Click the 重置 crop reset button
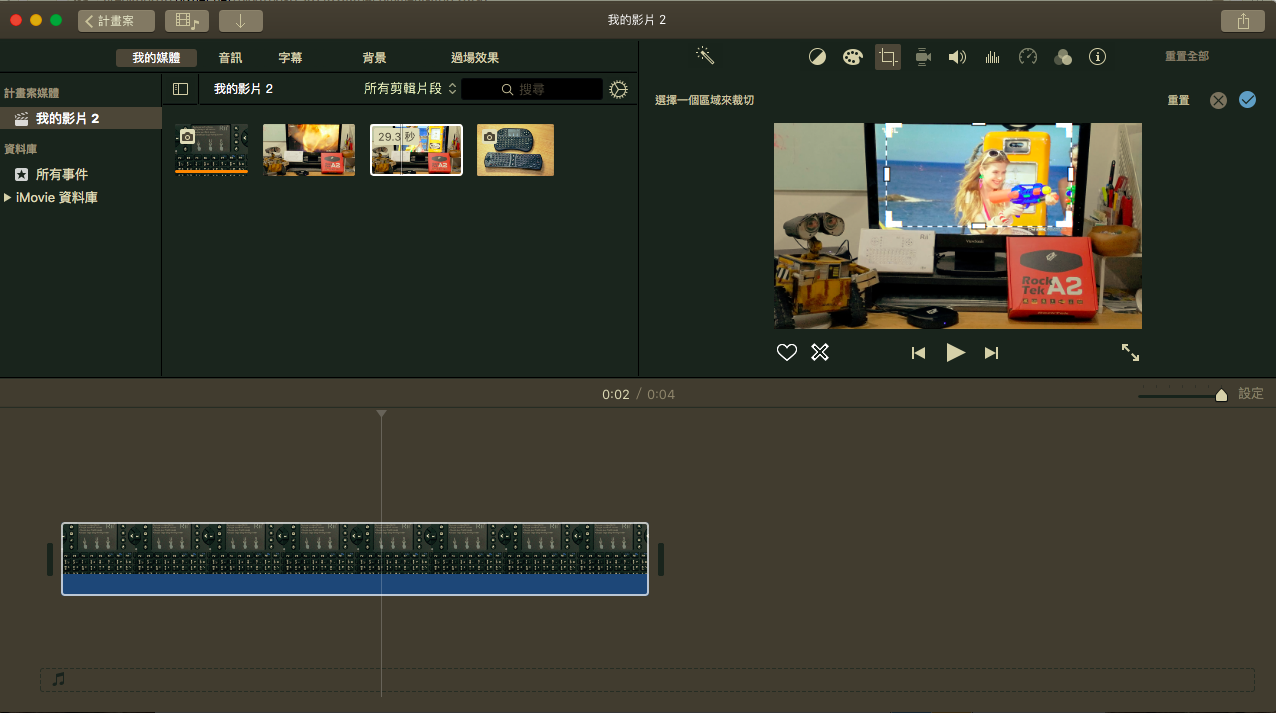Viewport: 1276px width, 713px height. click(x=1178, y=100)
